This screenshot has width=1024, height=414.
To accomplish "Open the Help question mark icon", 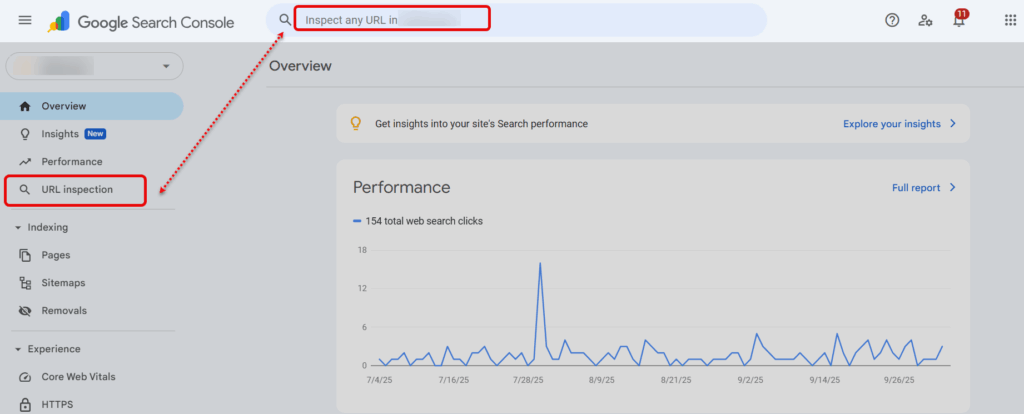I will tap(892, 20).
